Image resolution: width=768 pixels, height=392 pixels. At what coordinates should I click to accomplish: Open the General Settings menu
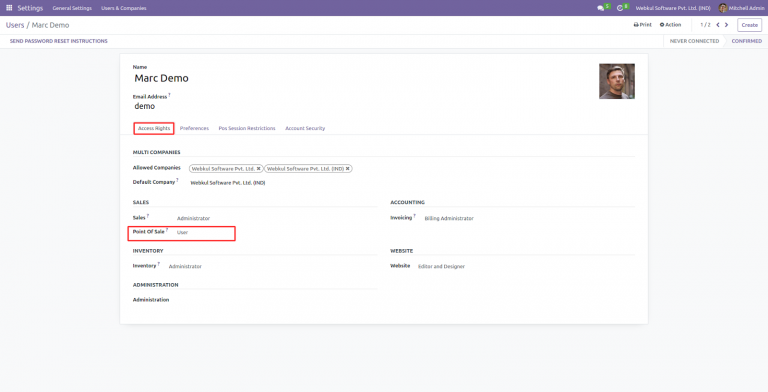point(72,8)
